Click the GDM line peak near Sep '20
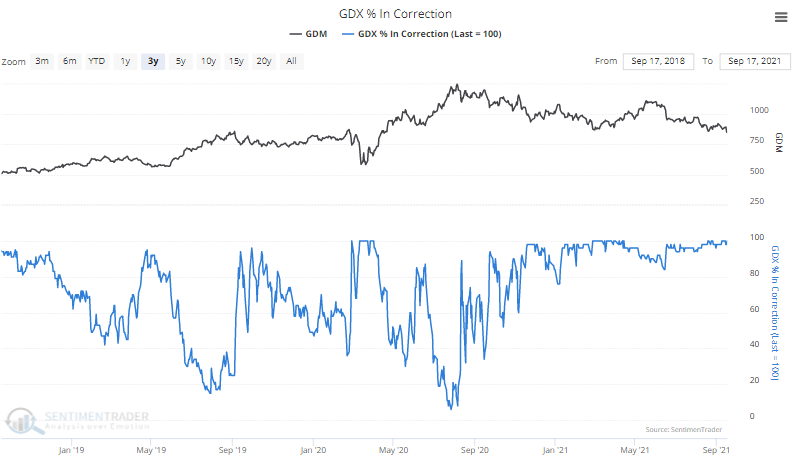795x465 pixels. [455, 86]
